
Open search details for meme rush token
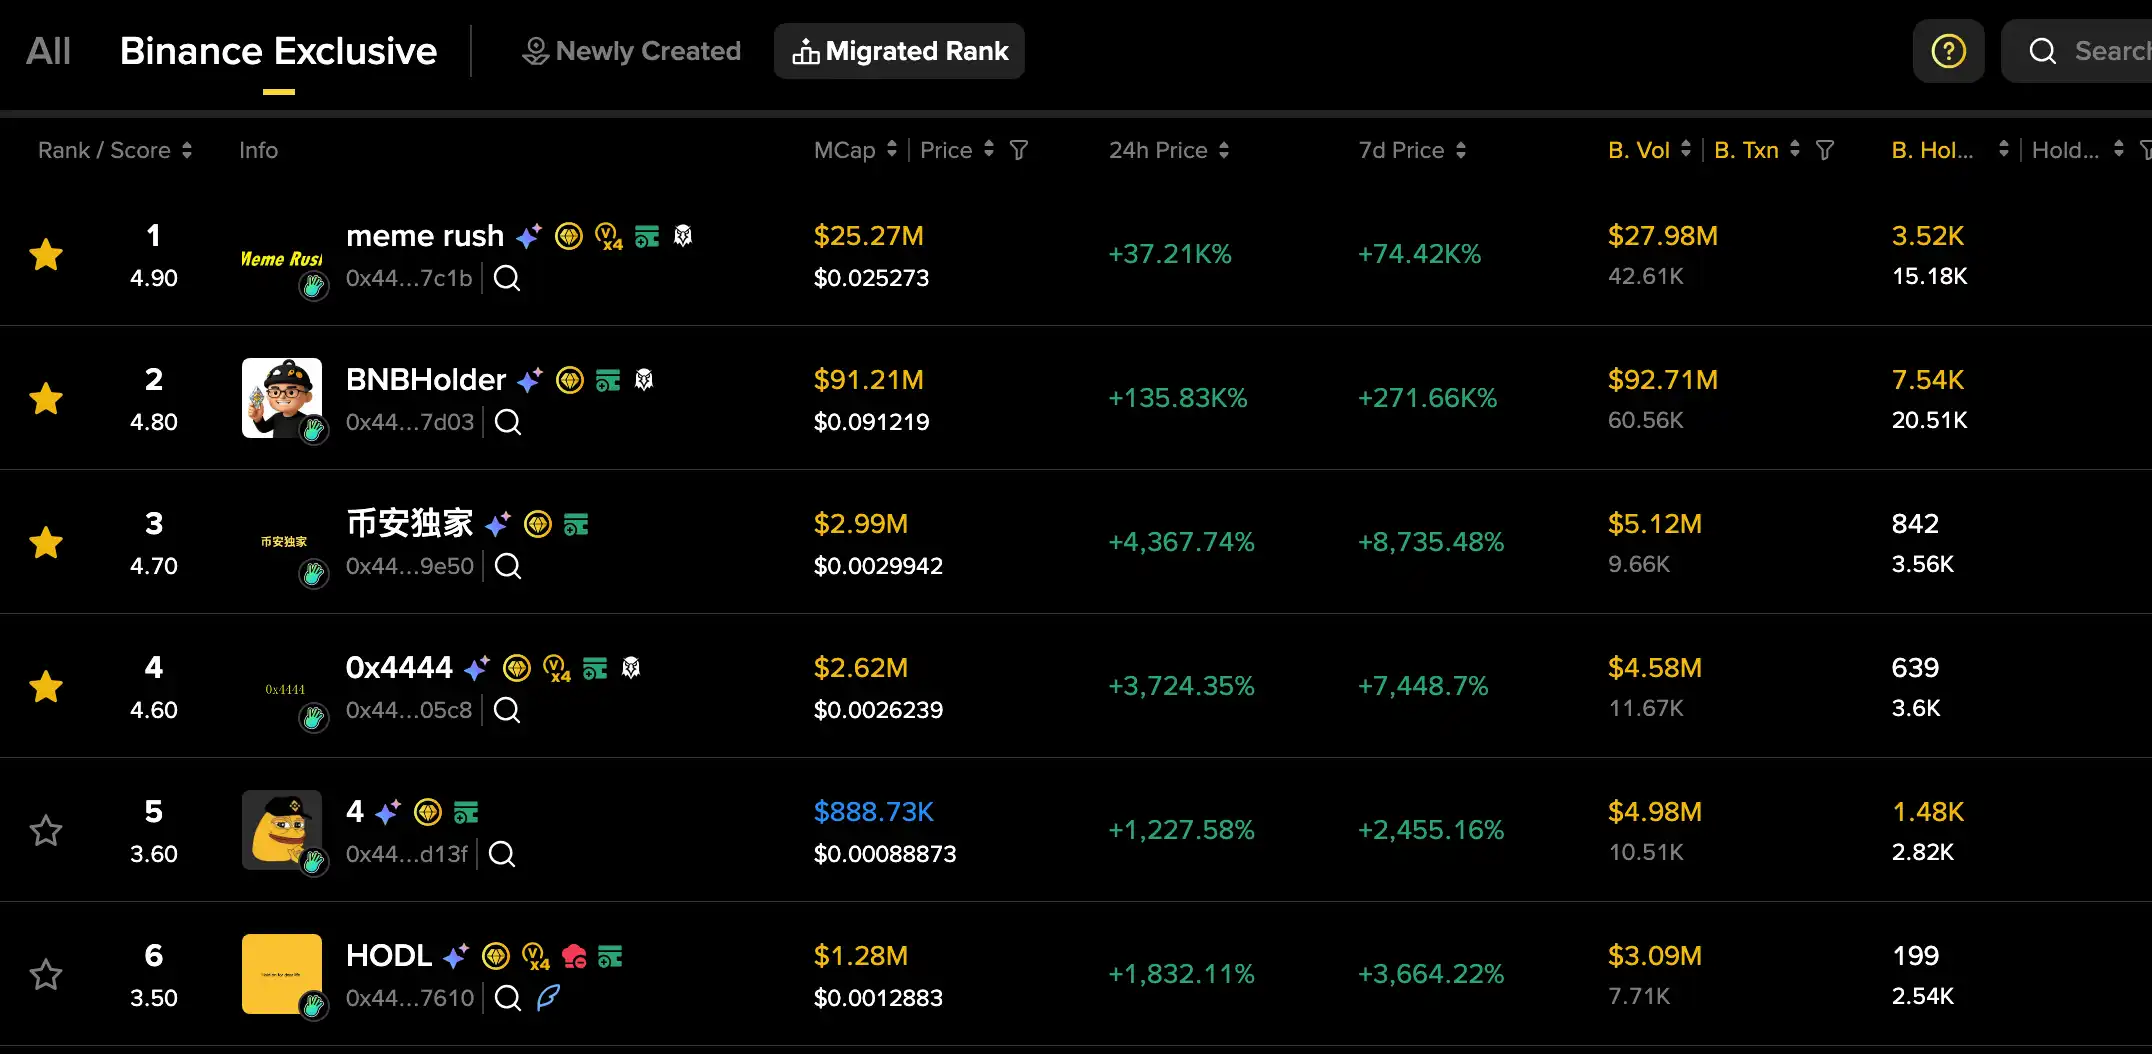(506, 279)
